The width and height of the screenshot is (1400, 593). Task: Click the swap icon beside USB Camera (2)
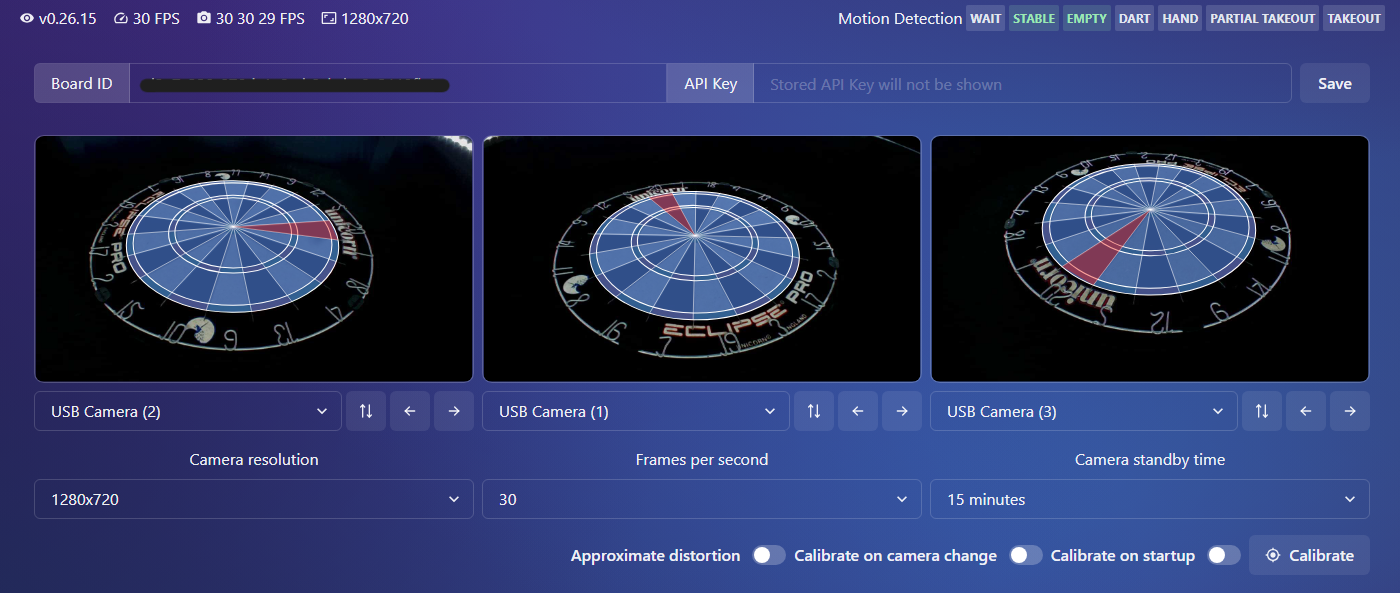coord(366,411)
